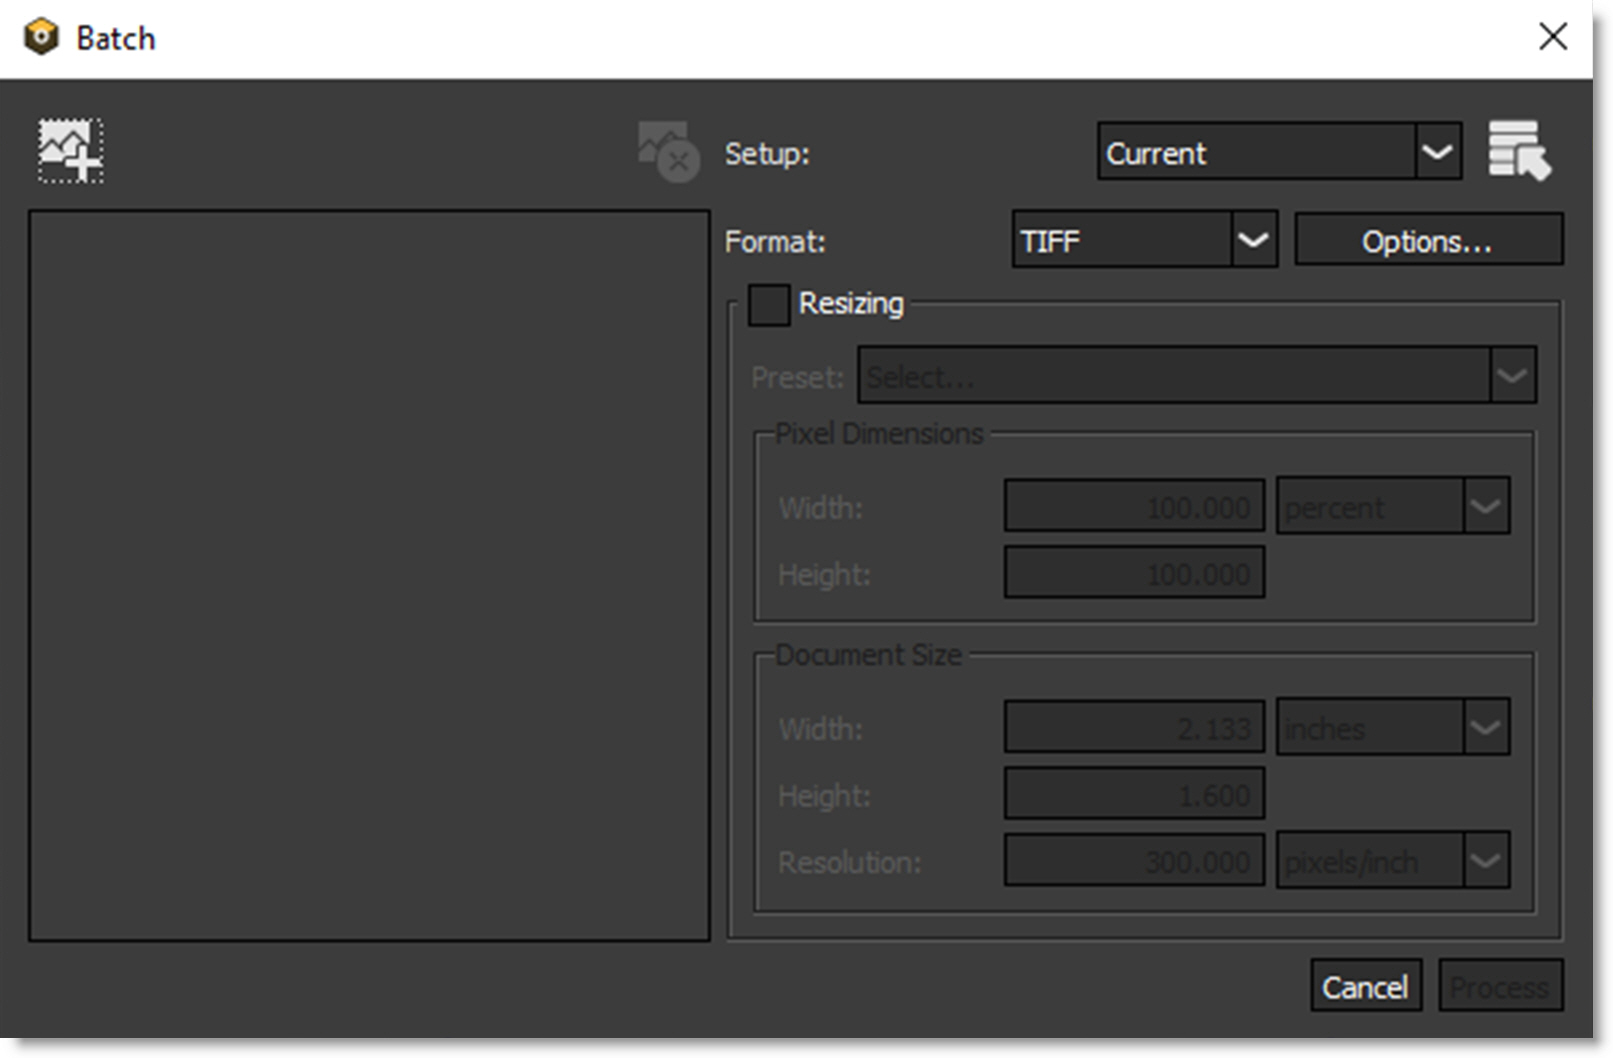The width and height of the screenshot is (1613, 1058).
Task: Open the inches units dropdown
Action: [1392, 727]
